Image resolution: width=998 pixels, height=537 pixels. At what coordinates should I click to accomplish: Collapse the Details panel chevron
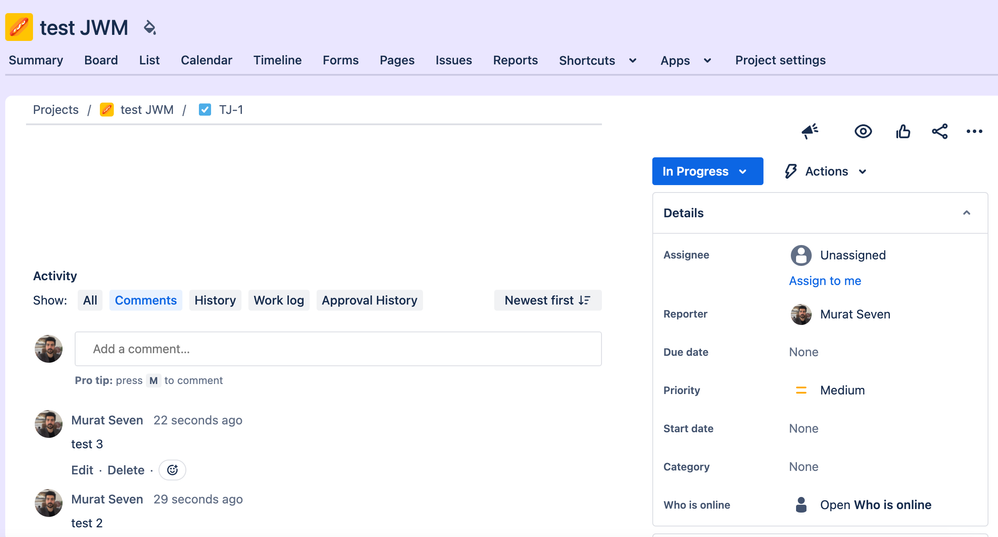966,213
